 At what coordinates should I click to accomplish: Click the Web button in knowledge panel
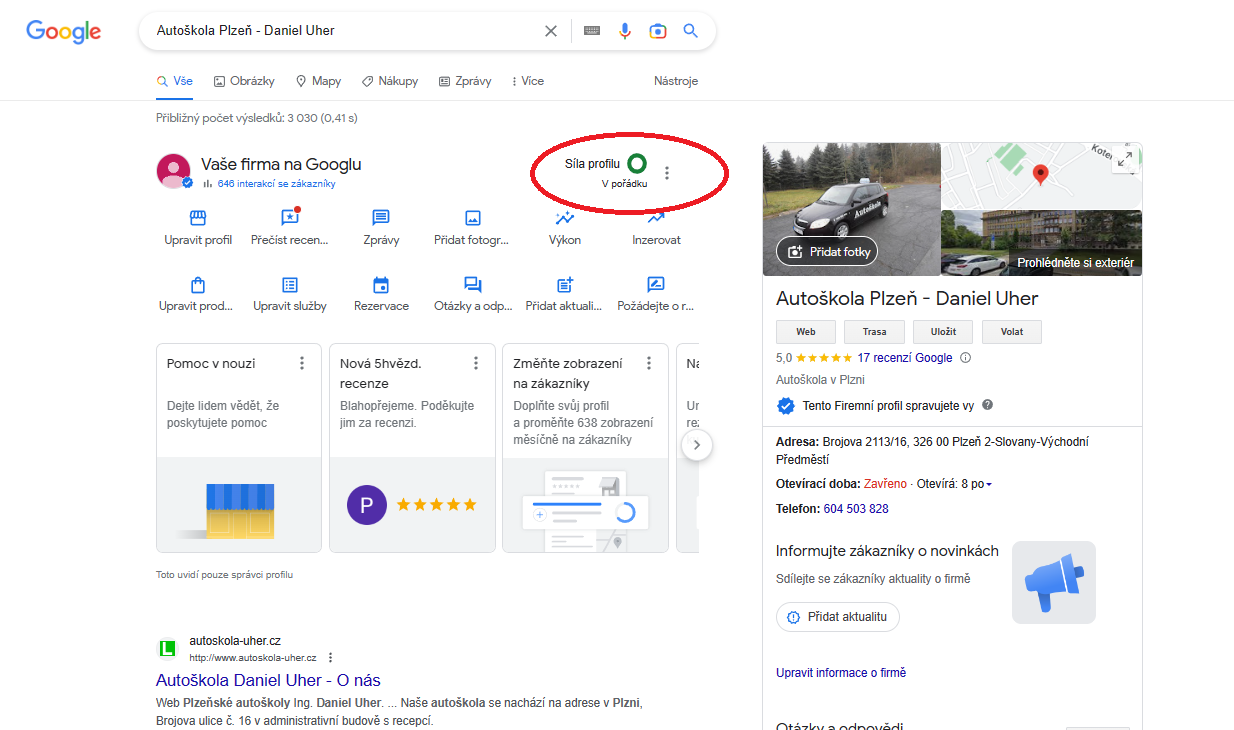tap(806, 332)
